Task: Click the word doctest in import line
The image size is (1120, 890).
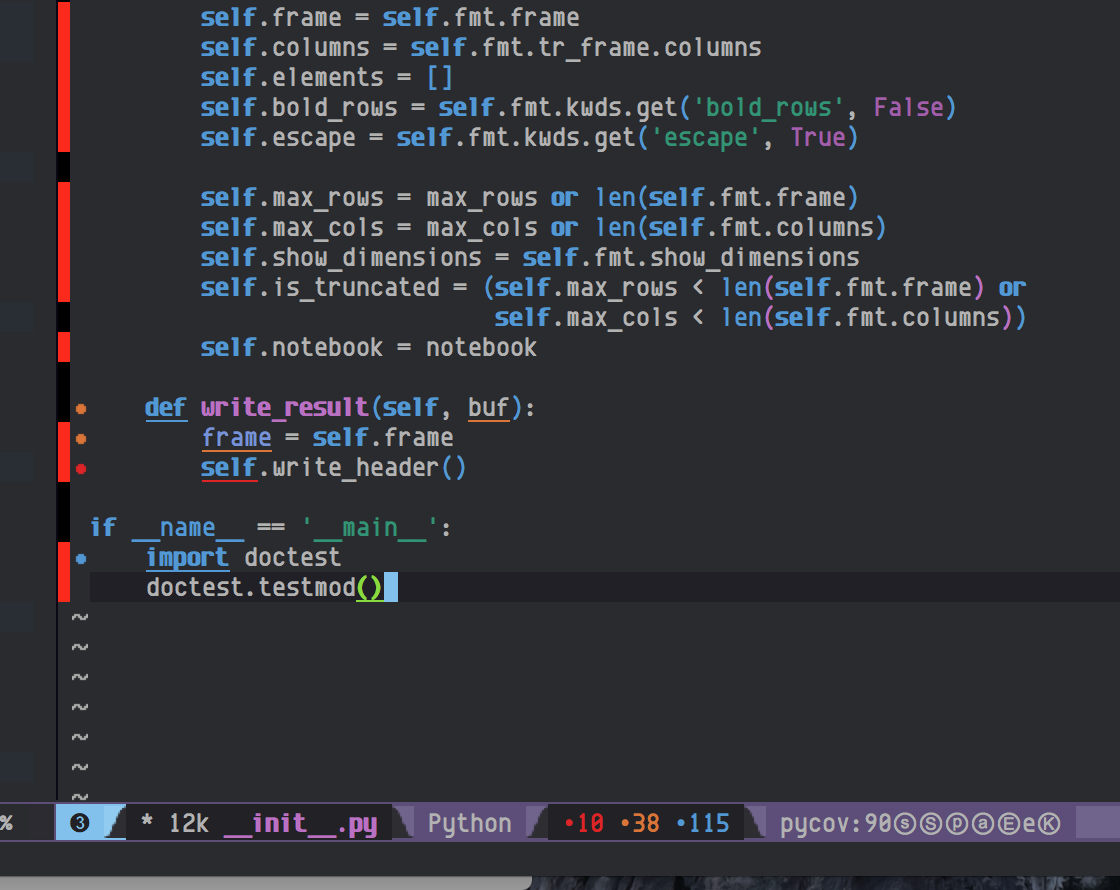Action: [x=293, y=557]
